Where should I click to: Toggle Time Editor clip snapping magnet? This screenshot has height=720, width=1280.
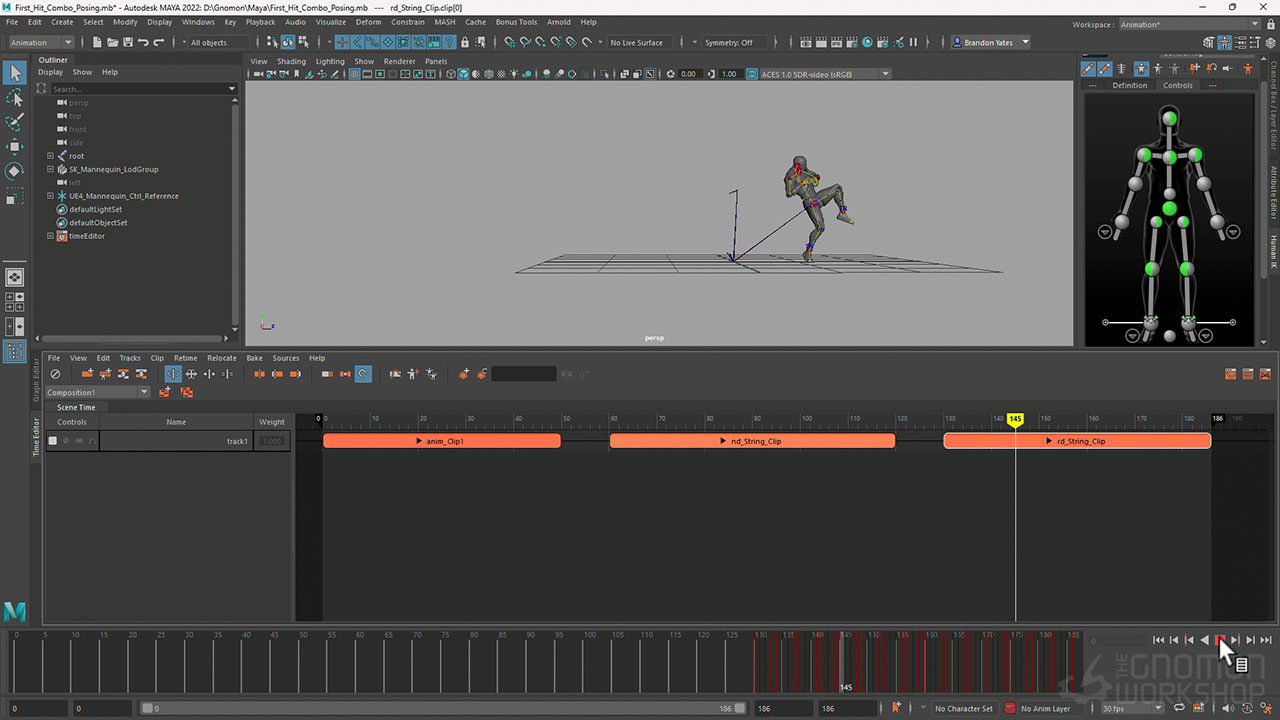(x=363, y=374)
